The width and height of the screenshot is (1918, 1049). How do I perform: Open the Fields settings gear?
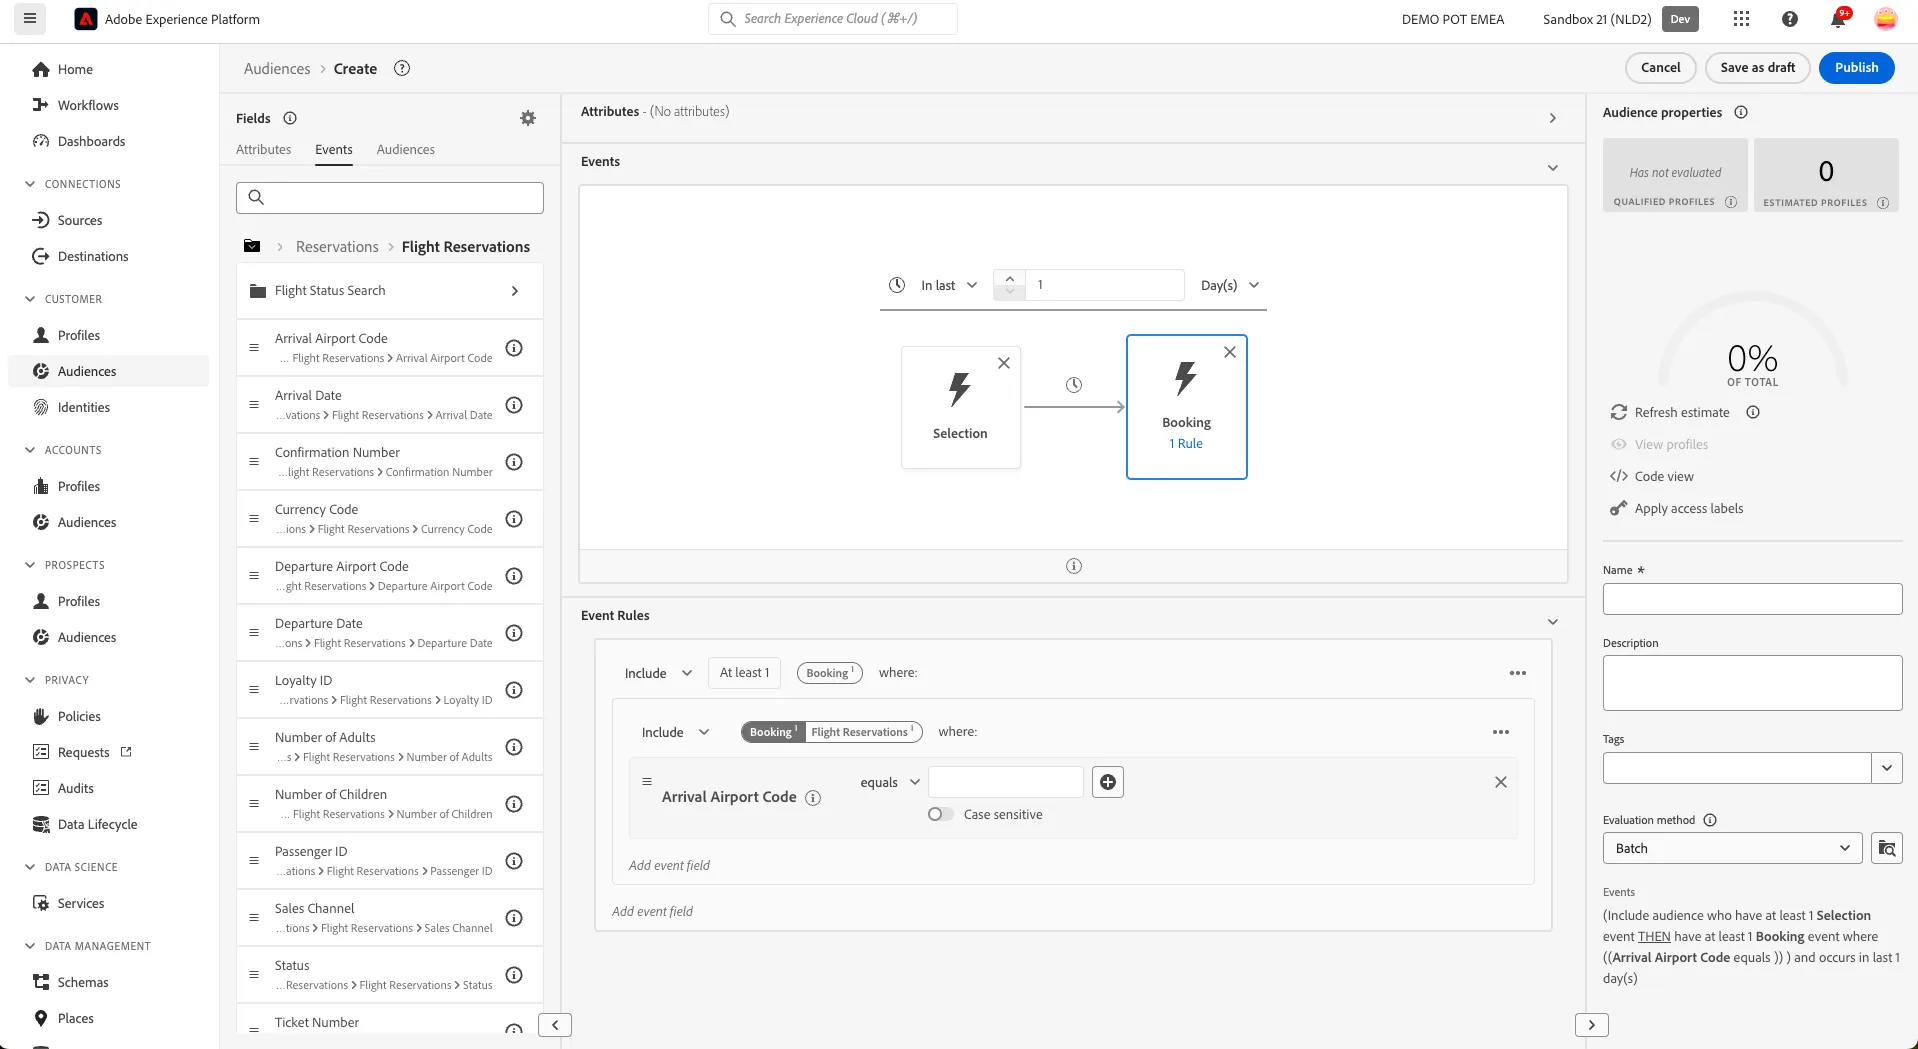(x=528, y=118)
